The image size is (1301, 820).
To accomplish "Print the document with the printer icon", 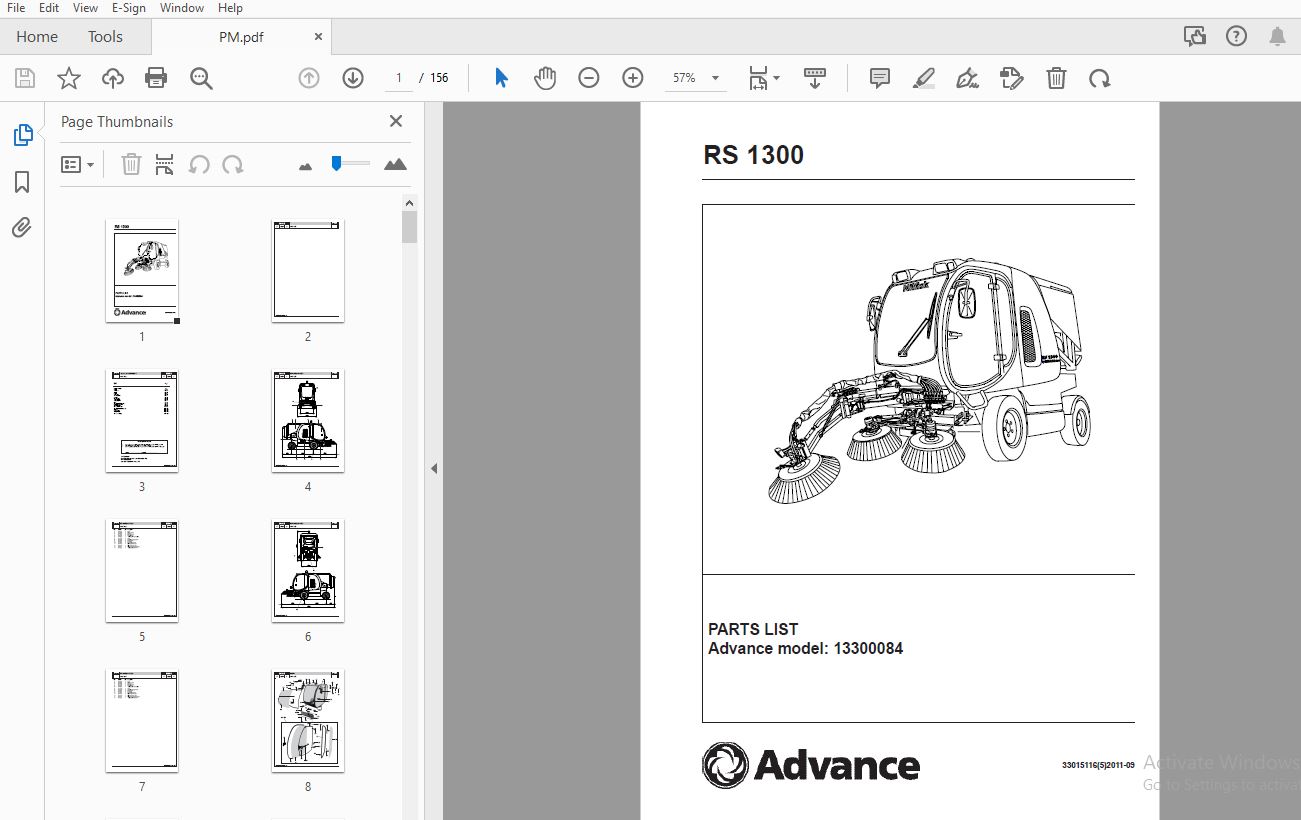I will point(156,78).
